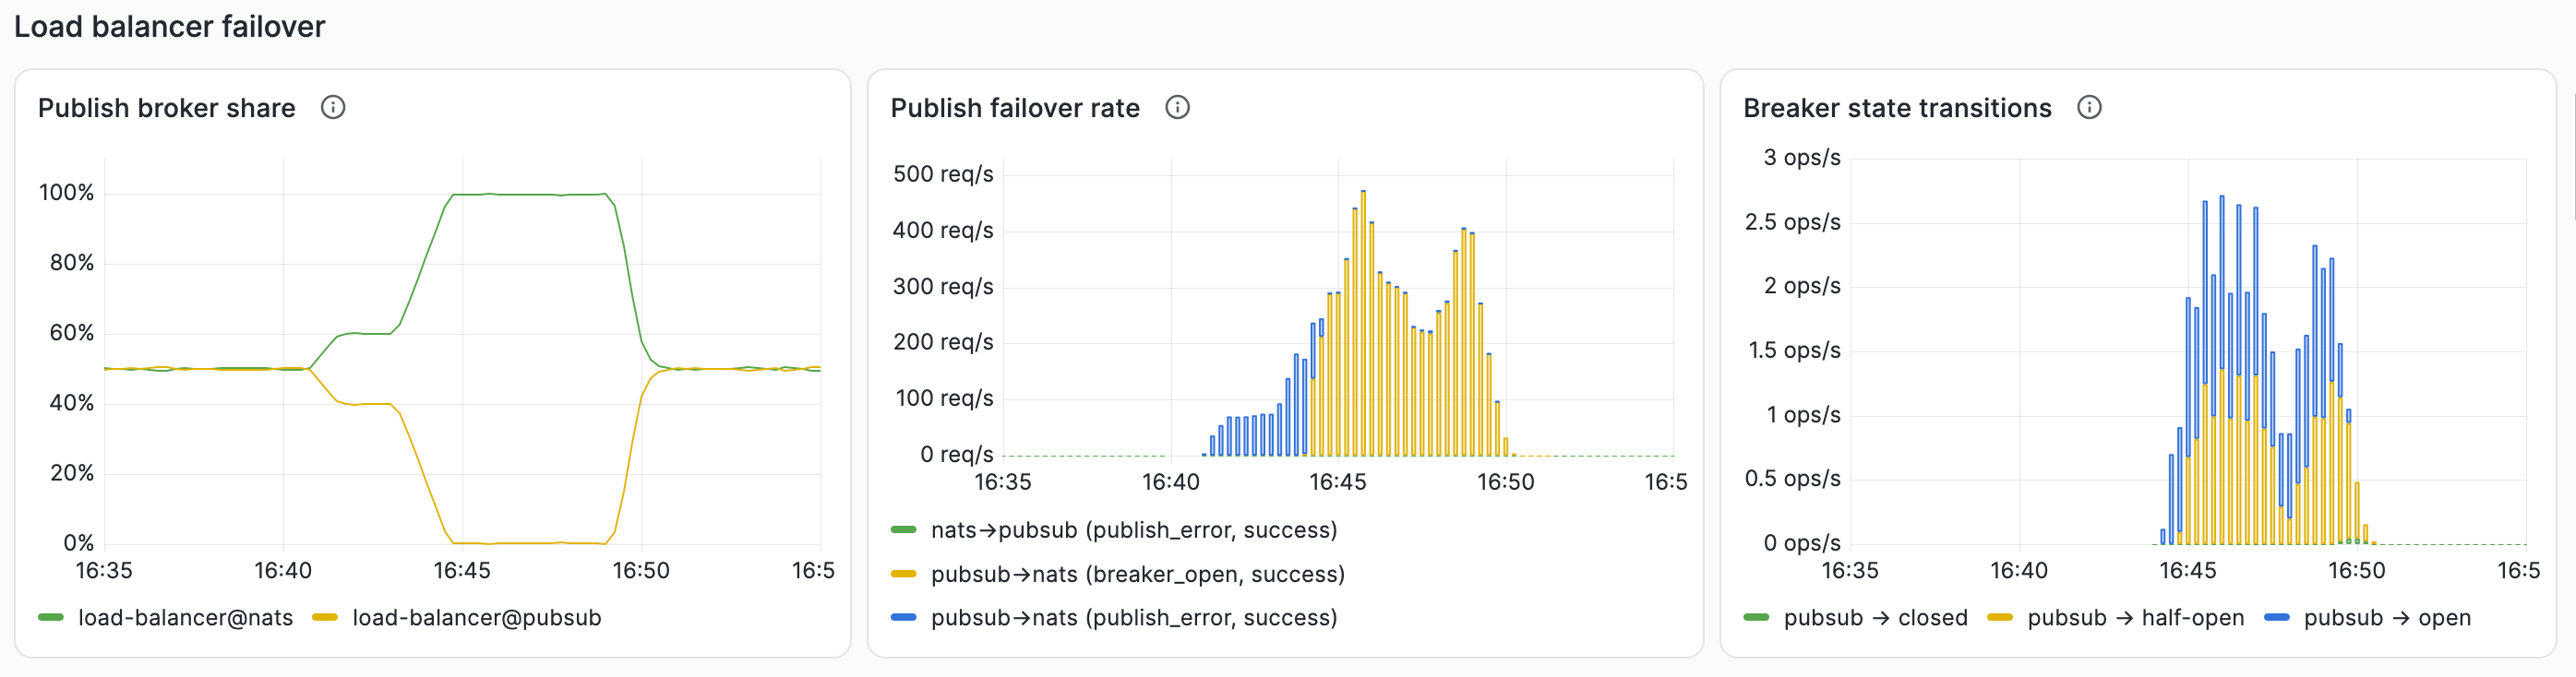Viewport: 2576px width, 677px height.
Task: Click the 2.5 ops/s axis label
Action: coord(1792,222)
